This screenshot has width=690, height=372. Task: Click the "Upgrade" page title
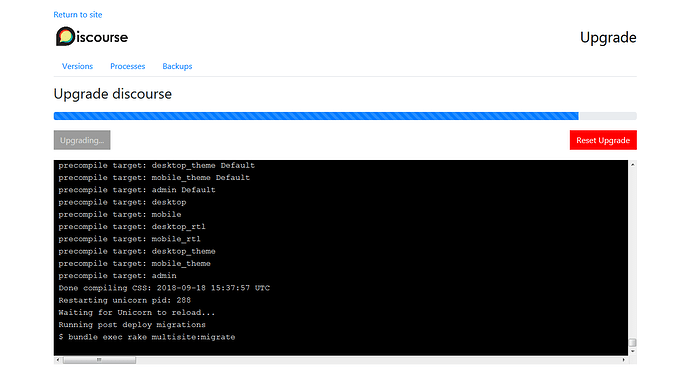pyautogui.click(x=608, y=37)
